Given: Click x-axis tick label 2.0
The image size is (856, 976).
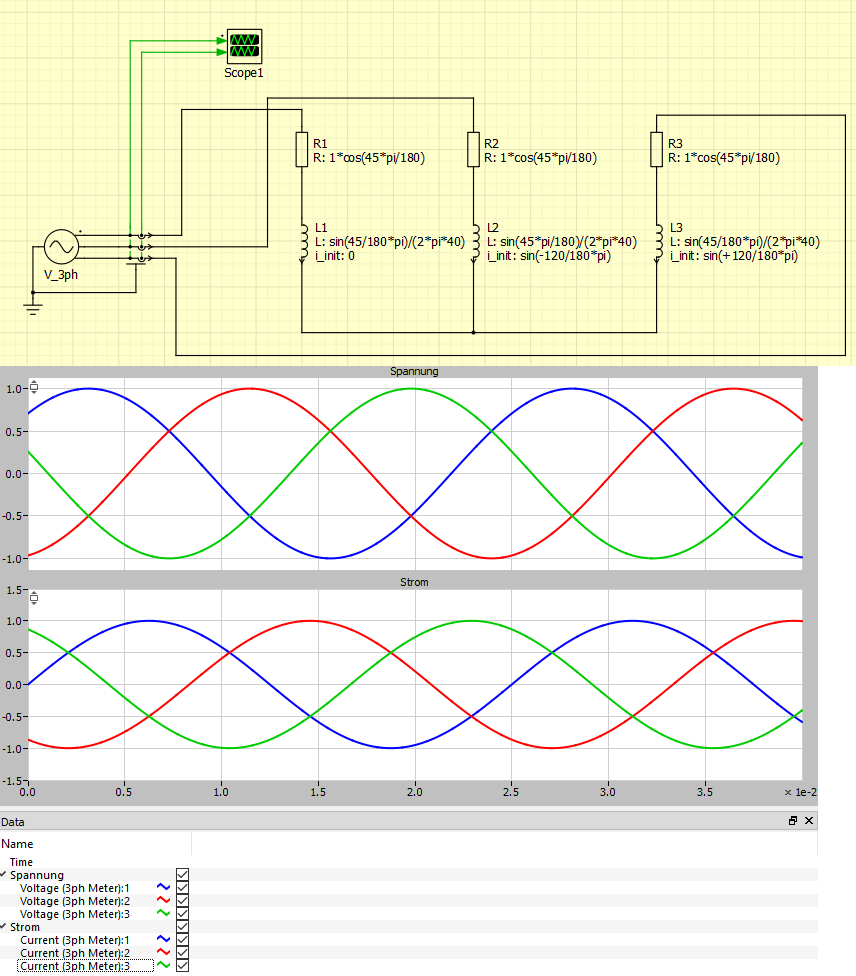Looking at the screenshot, I should coord(415,792).
